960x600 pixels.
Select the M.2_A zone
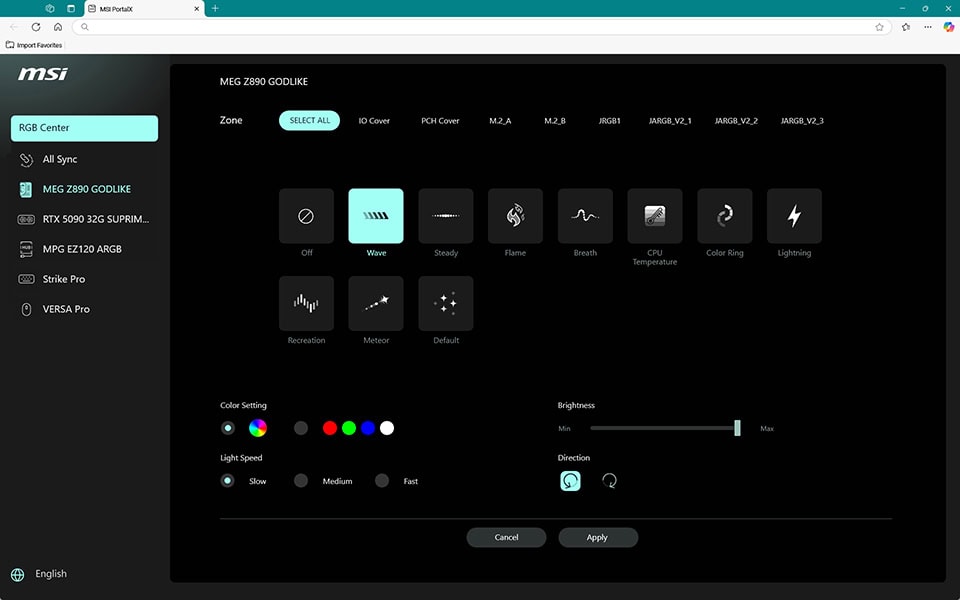[x=500, y=120]
